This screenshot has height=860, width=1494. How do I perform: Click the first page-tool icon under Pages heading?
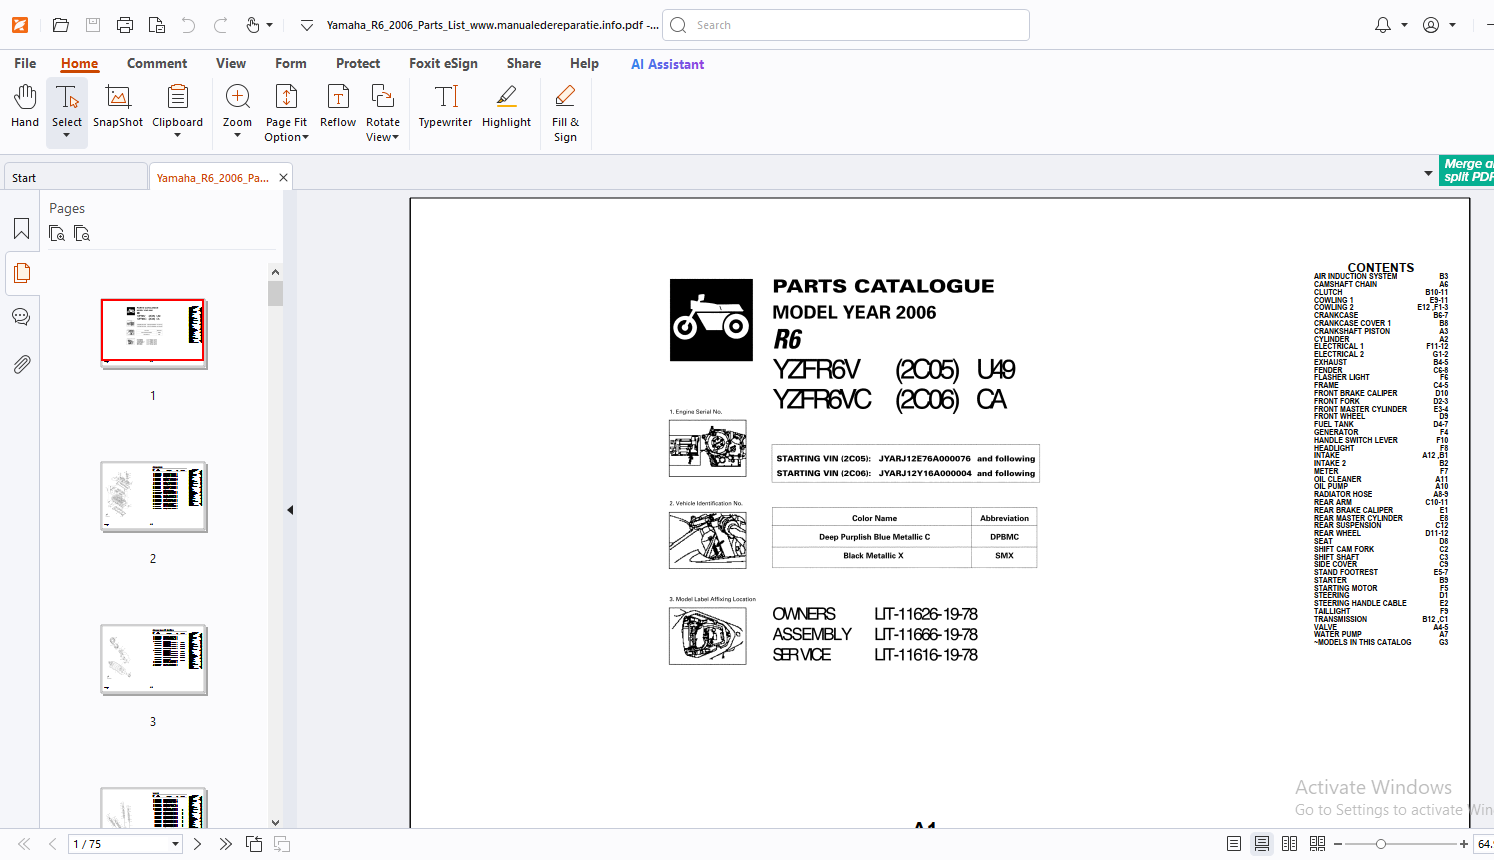tap(57, 233)
